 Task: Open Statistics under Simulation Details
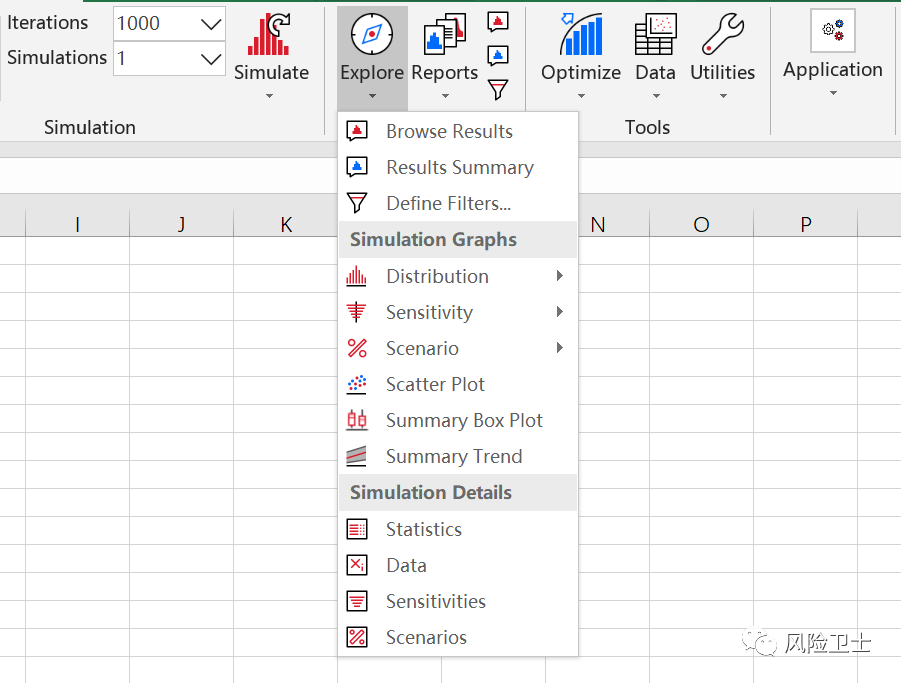pos(424,529)
